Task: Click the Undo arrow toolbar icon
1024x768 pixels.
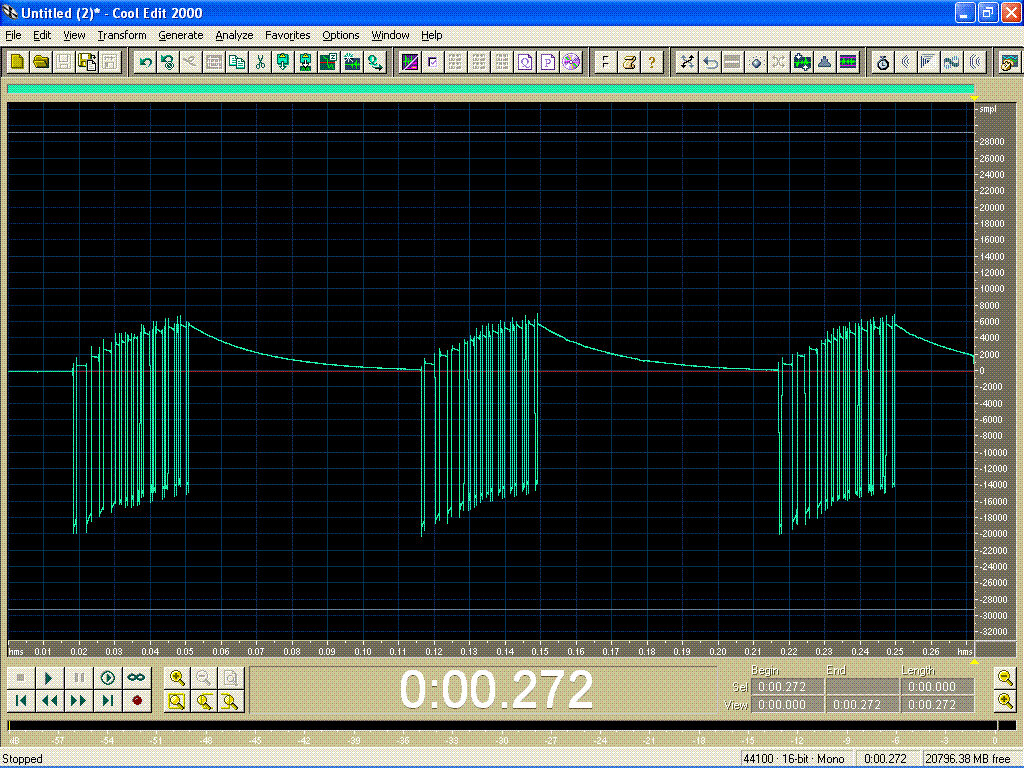Action: (x=145, y=62)
